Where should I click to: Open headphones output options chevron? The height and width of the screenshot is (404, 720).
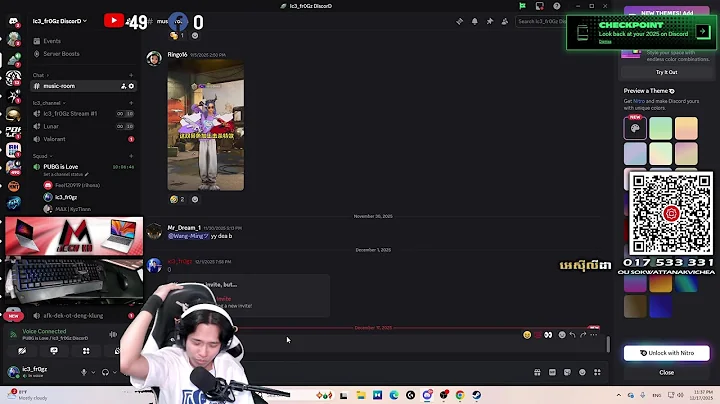coord(115,372)
